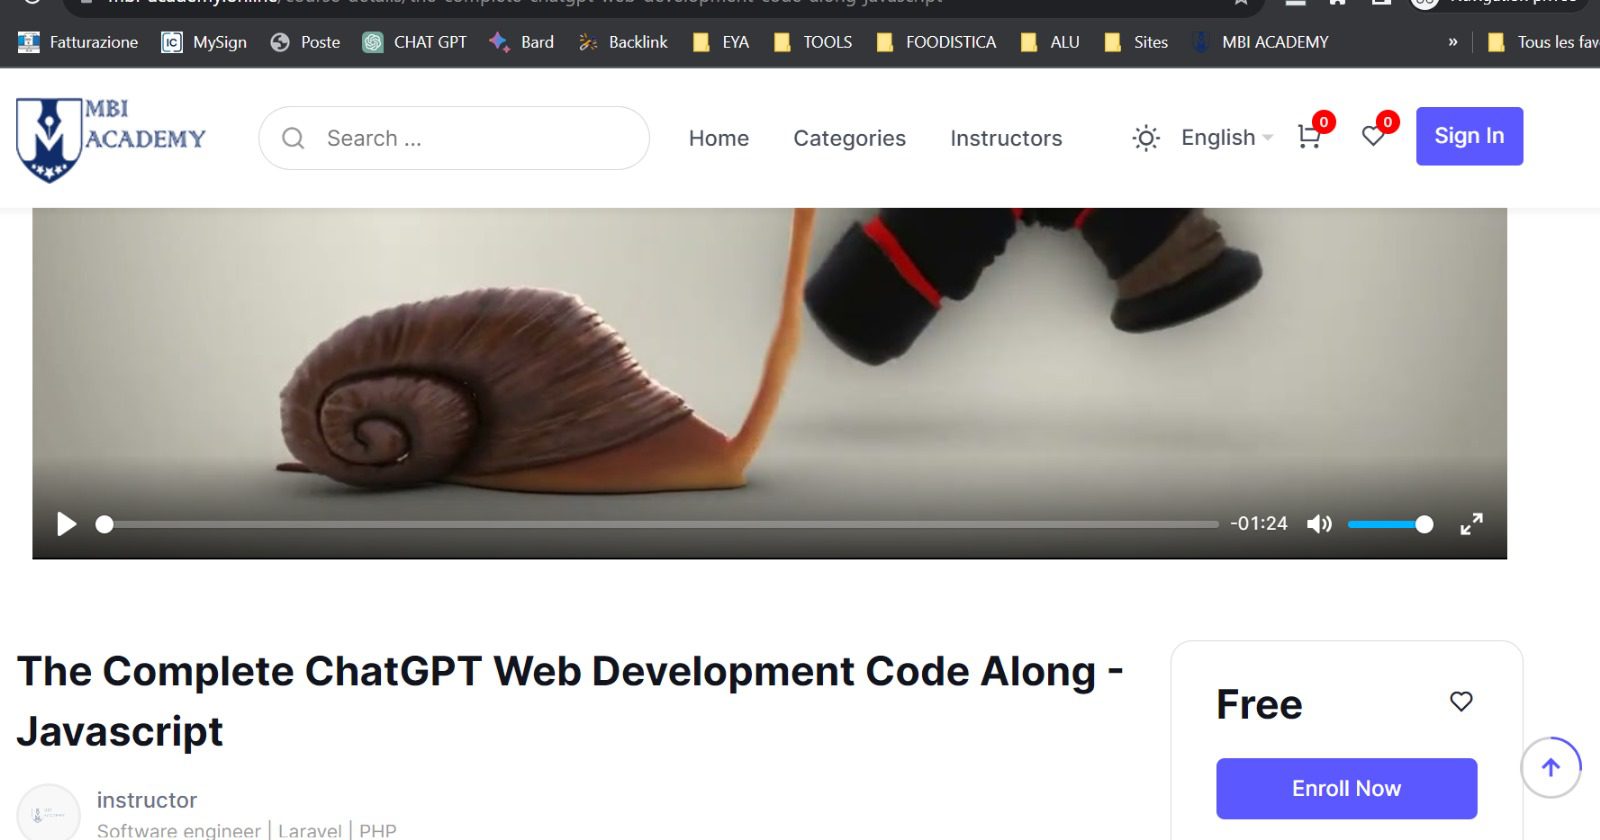Open the MBI ACADEMY bookmark

tap(1260, 42)
